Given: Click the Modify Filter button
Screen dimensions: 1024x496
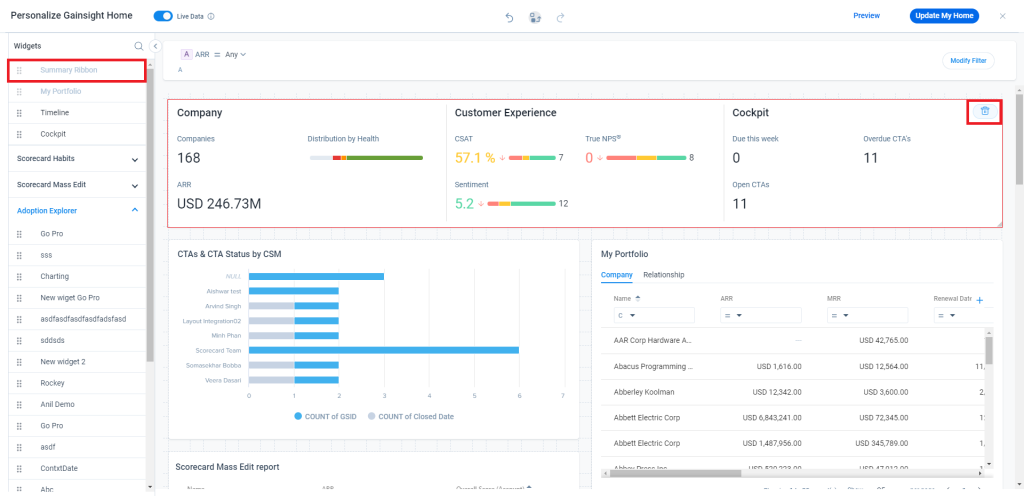Looking at the screenshot, I should pyautogui.click(x=968, y=61).
